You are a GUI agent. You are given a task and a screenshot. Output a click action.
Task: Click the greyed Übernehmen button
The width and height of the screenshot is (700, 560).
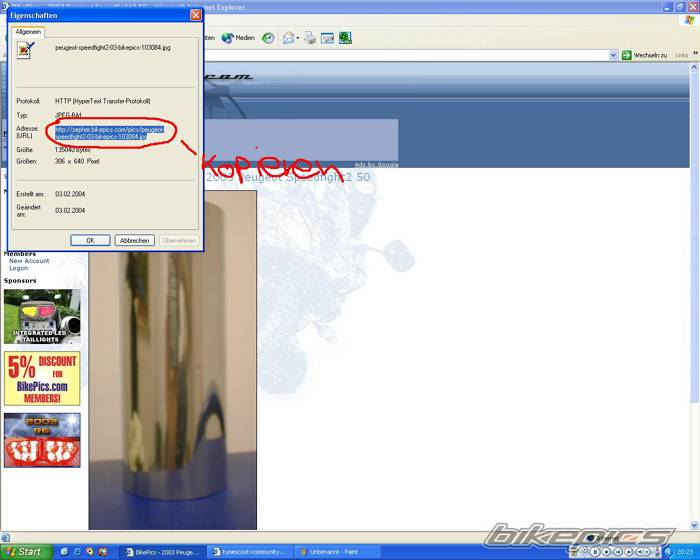coord(179,240)
